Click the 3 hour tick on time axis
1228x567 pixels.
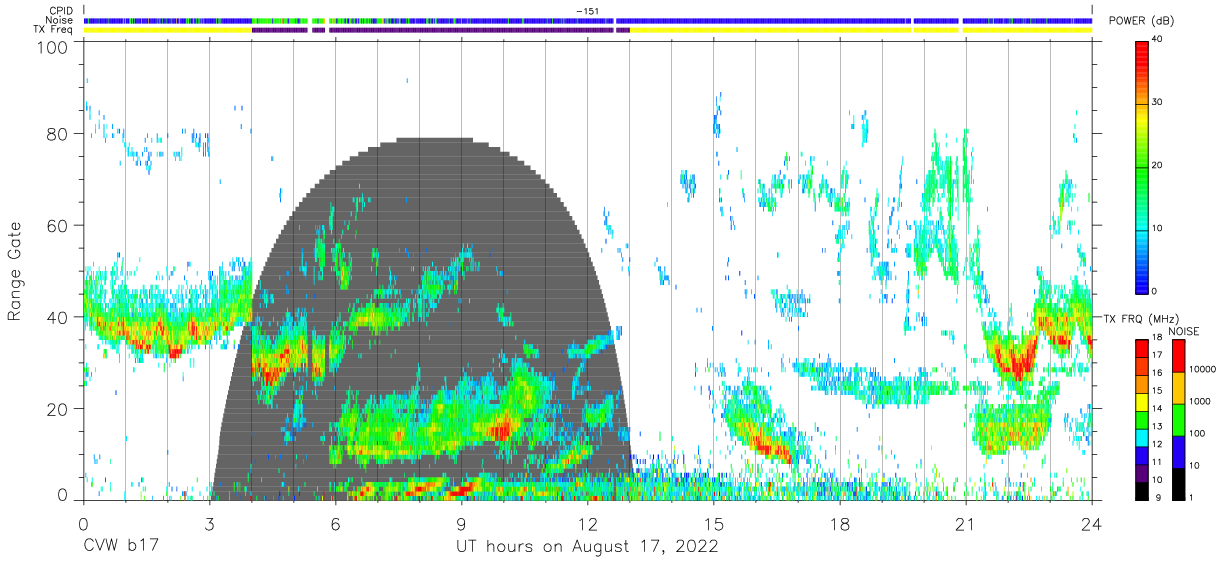[209, 523]
